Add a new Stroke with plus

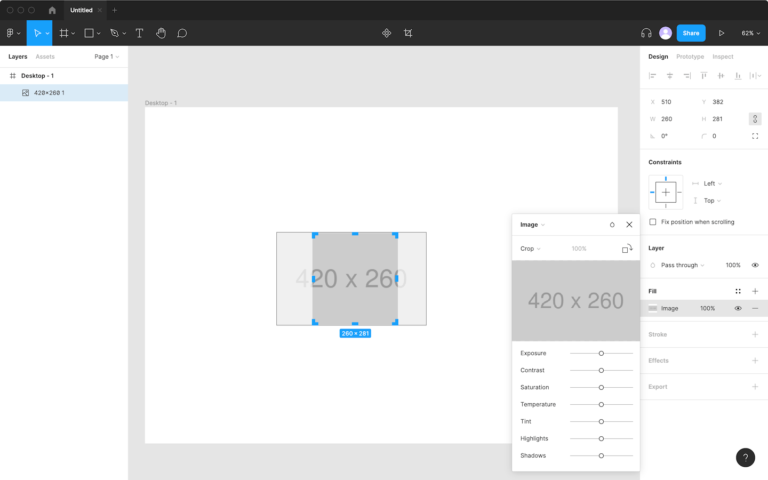[x=755, y=334]
